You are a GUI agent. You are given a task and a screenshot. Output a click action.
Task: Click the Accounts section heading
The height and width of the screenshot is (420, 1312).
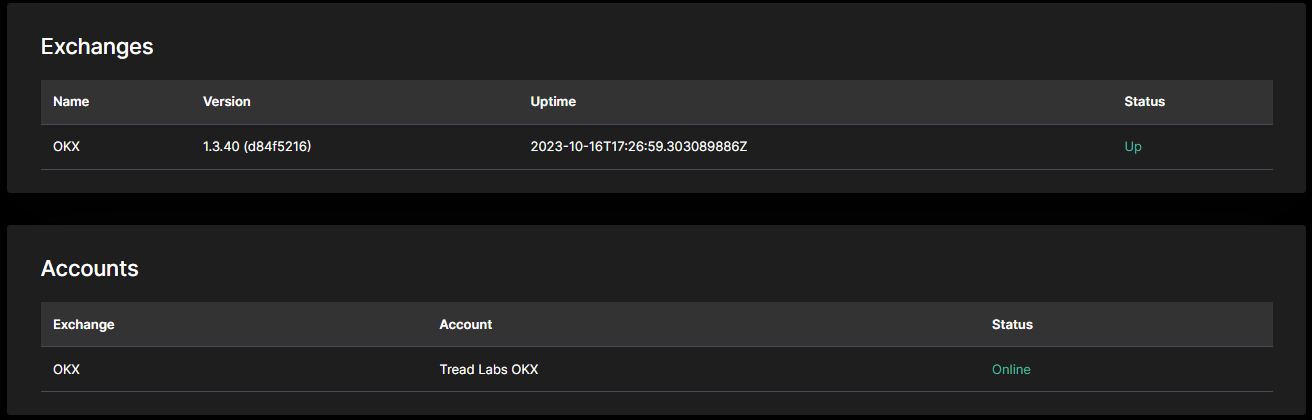[x=89, y=268]
